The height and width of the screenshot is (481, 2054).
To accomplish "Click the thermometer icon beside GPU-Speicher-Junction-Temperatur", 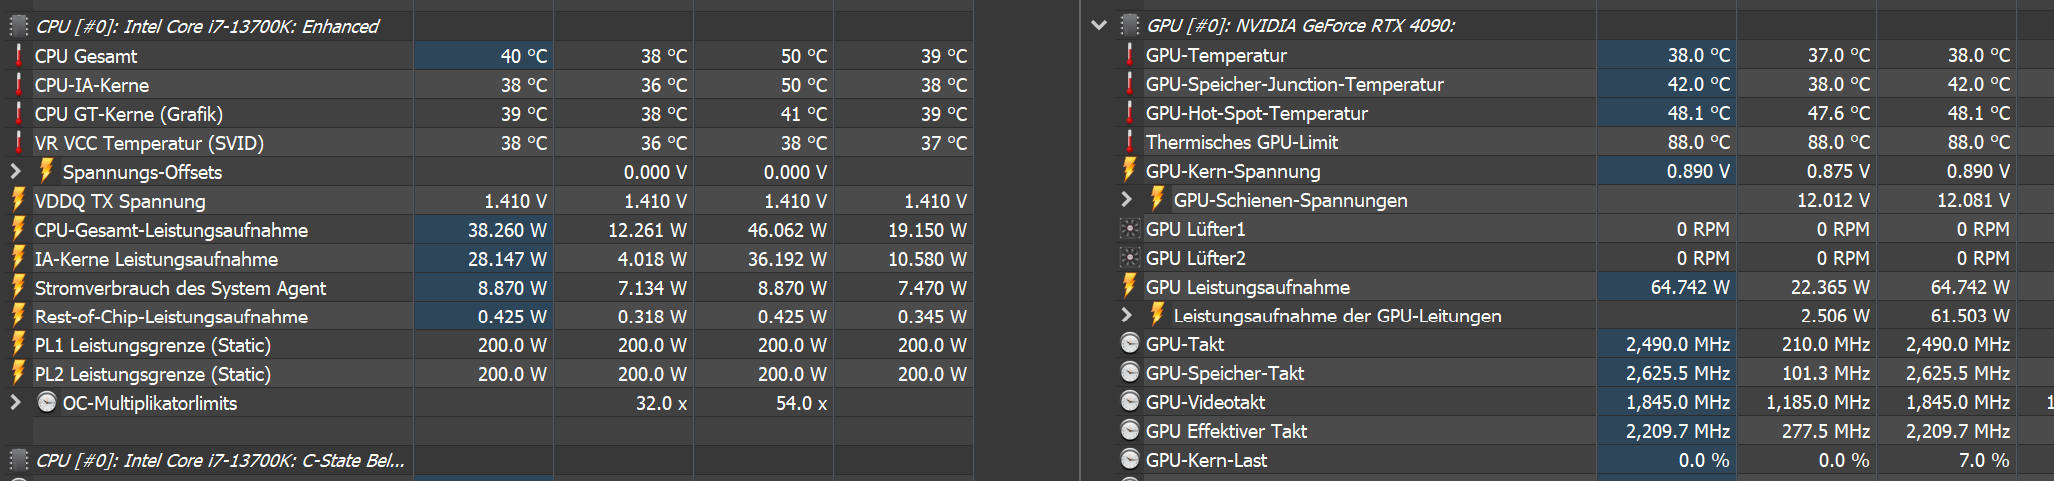I will 1130,84.
